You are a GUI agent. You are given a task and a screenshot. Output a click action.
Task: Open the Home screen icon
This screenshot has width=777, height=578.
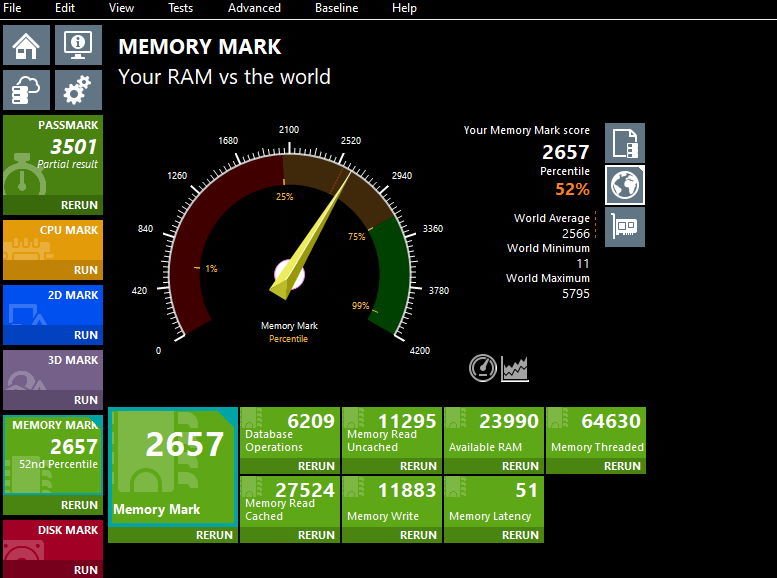(26, 45)
